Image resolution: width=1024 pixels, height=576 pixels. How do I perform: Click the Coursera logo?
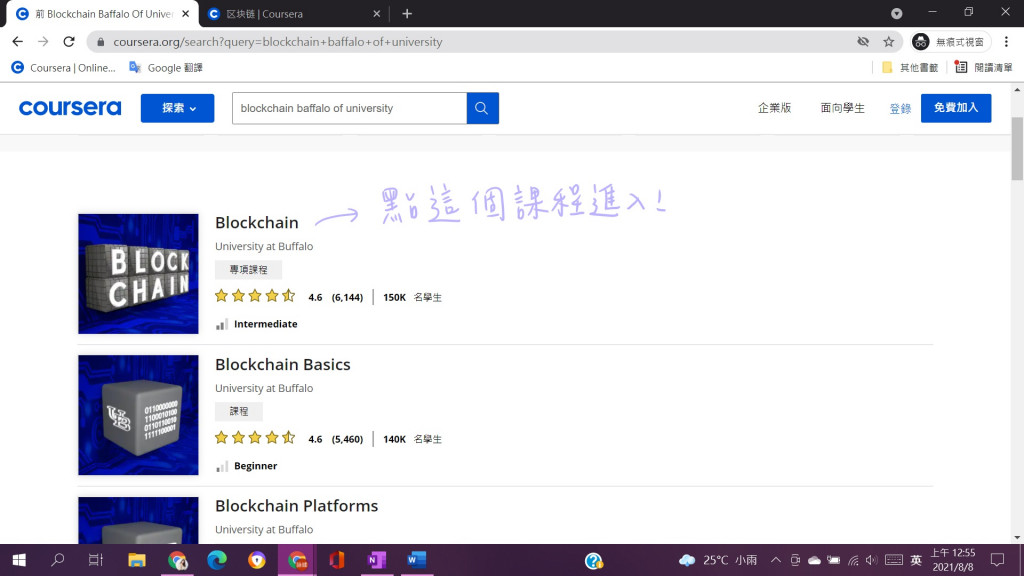70,108
